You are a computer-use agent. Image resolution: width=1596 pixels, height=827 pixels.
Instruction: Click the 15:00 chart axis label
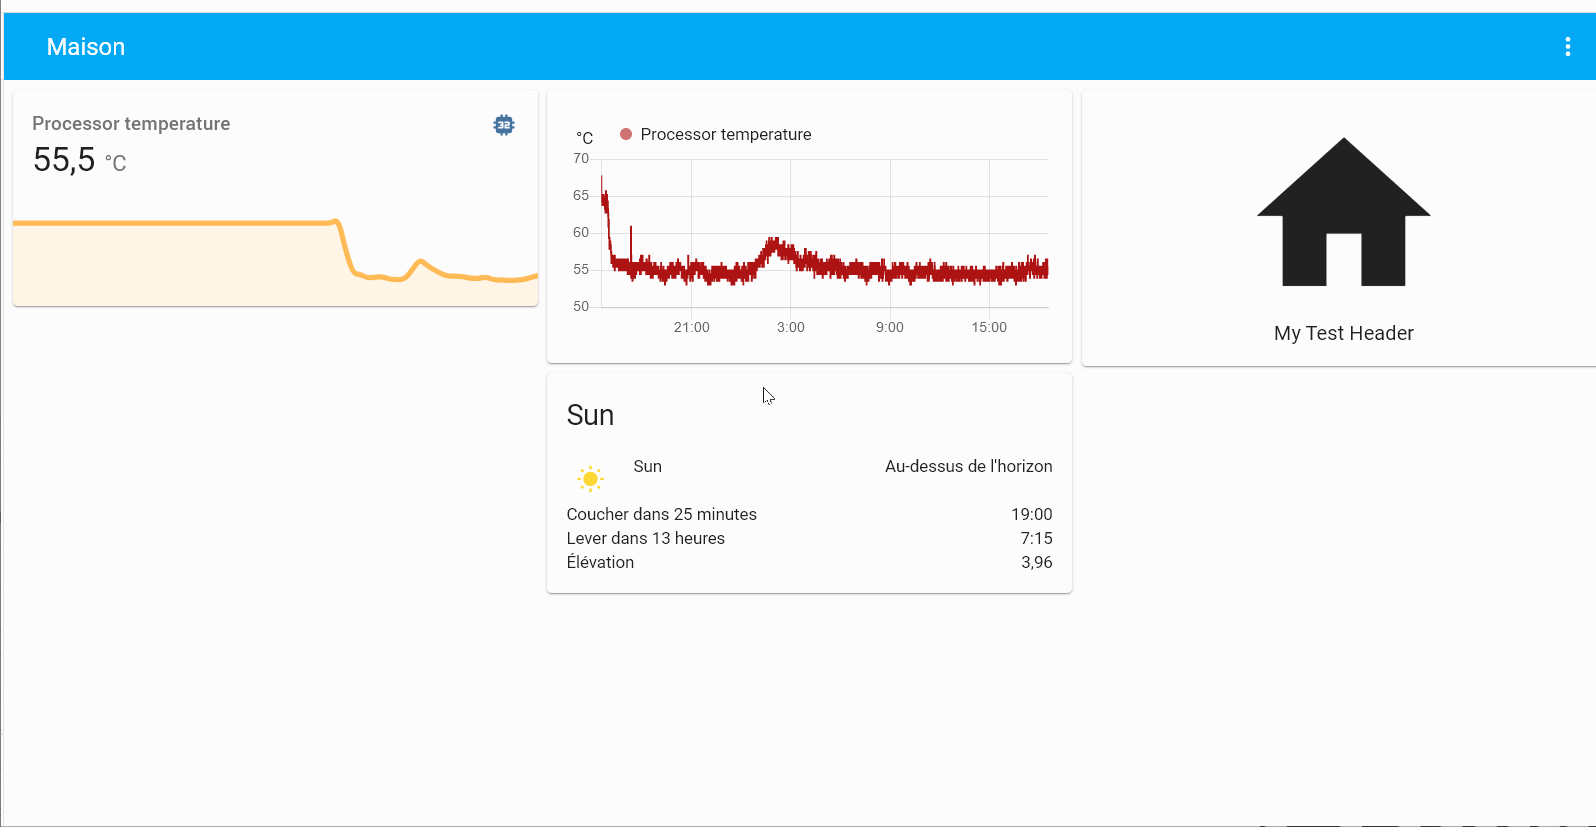tap(989, 327)
